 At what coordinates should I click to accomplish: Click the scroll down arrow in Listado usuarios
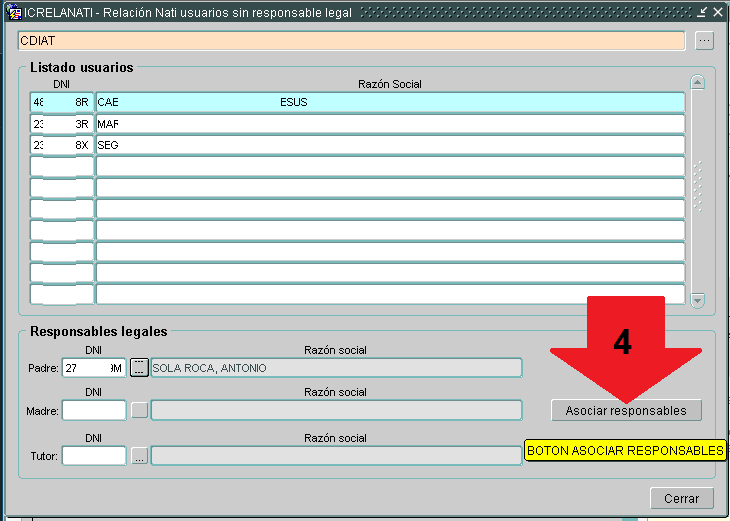(x=698, y=300)
